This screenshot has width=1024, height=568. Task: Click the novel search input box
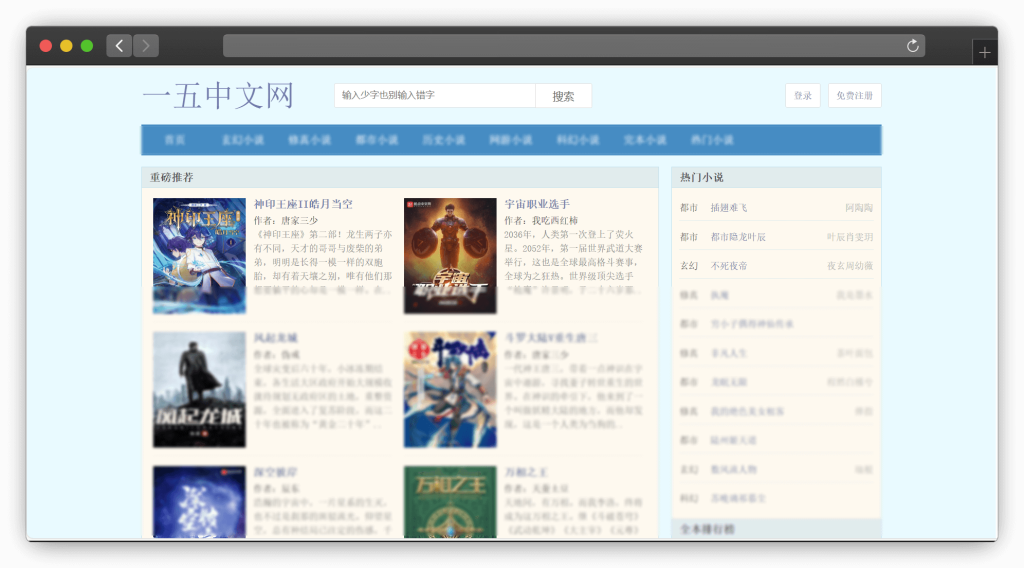434,95
